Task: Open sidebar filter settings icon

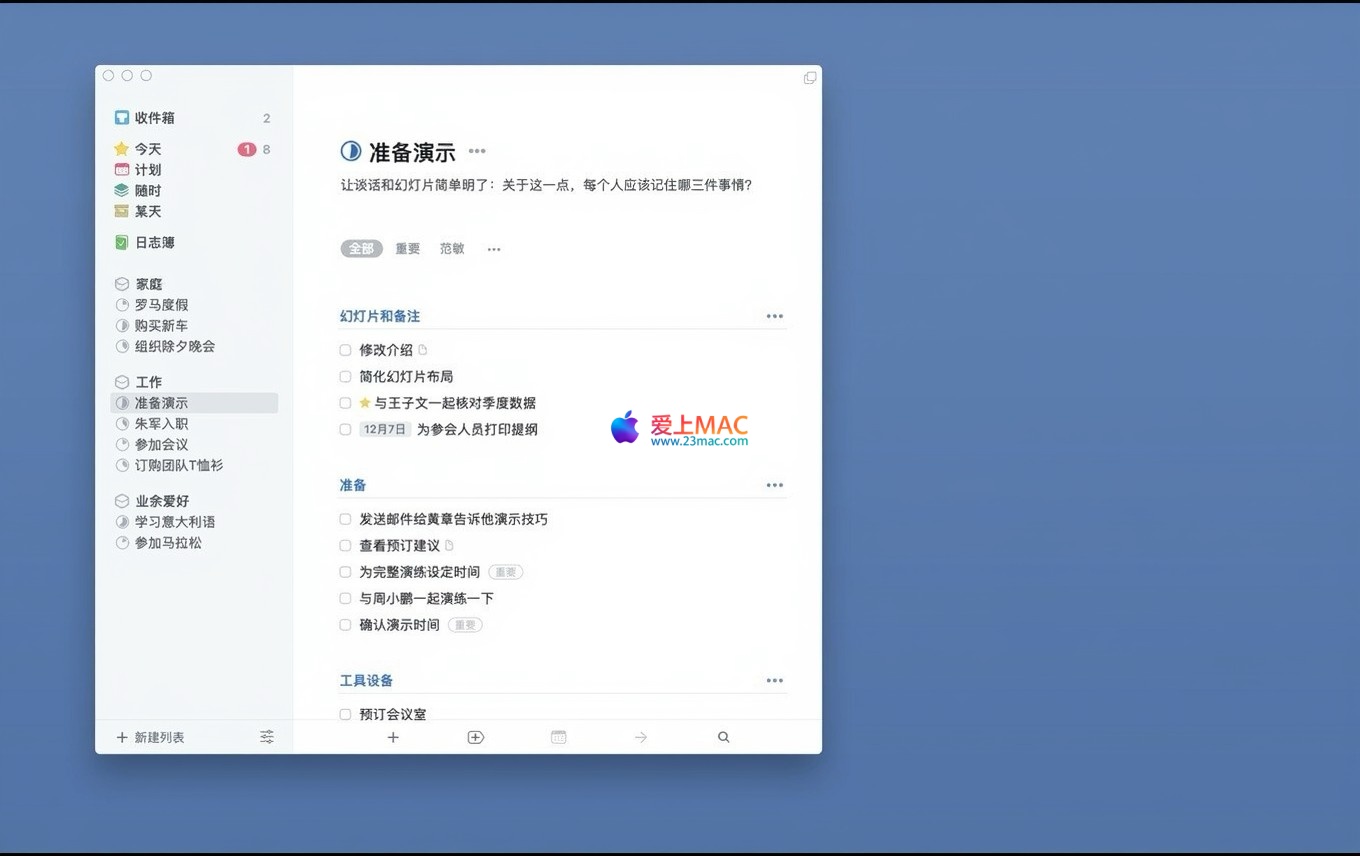Action: pos(267,737)
